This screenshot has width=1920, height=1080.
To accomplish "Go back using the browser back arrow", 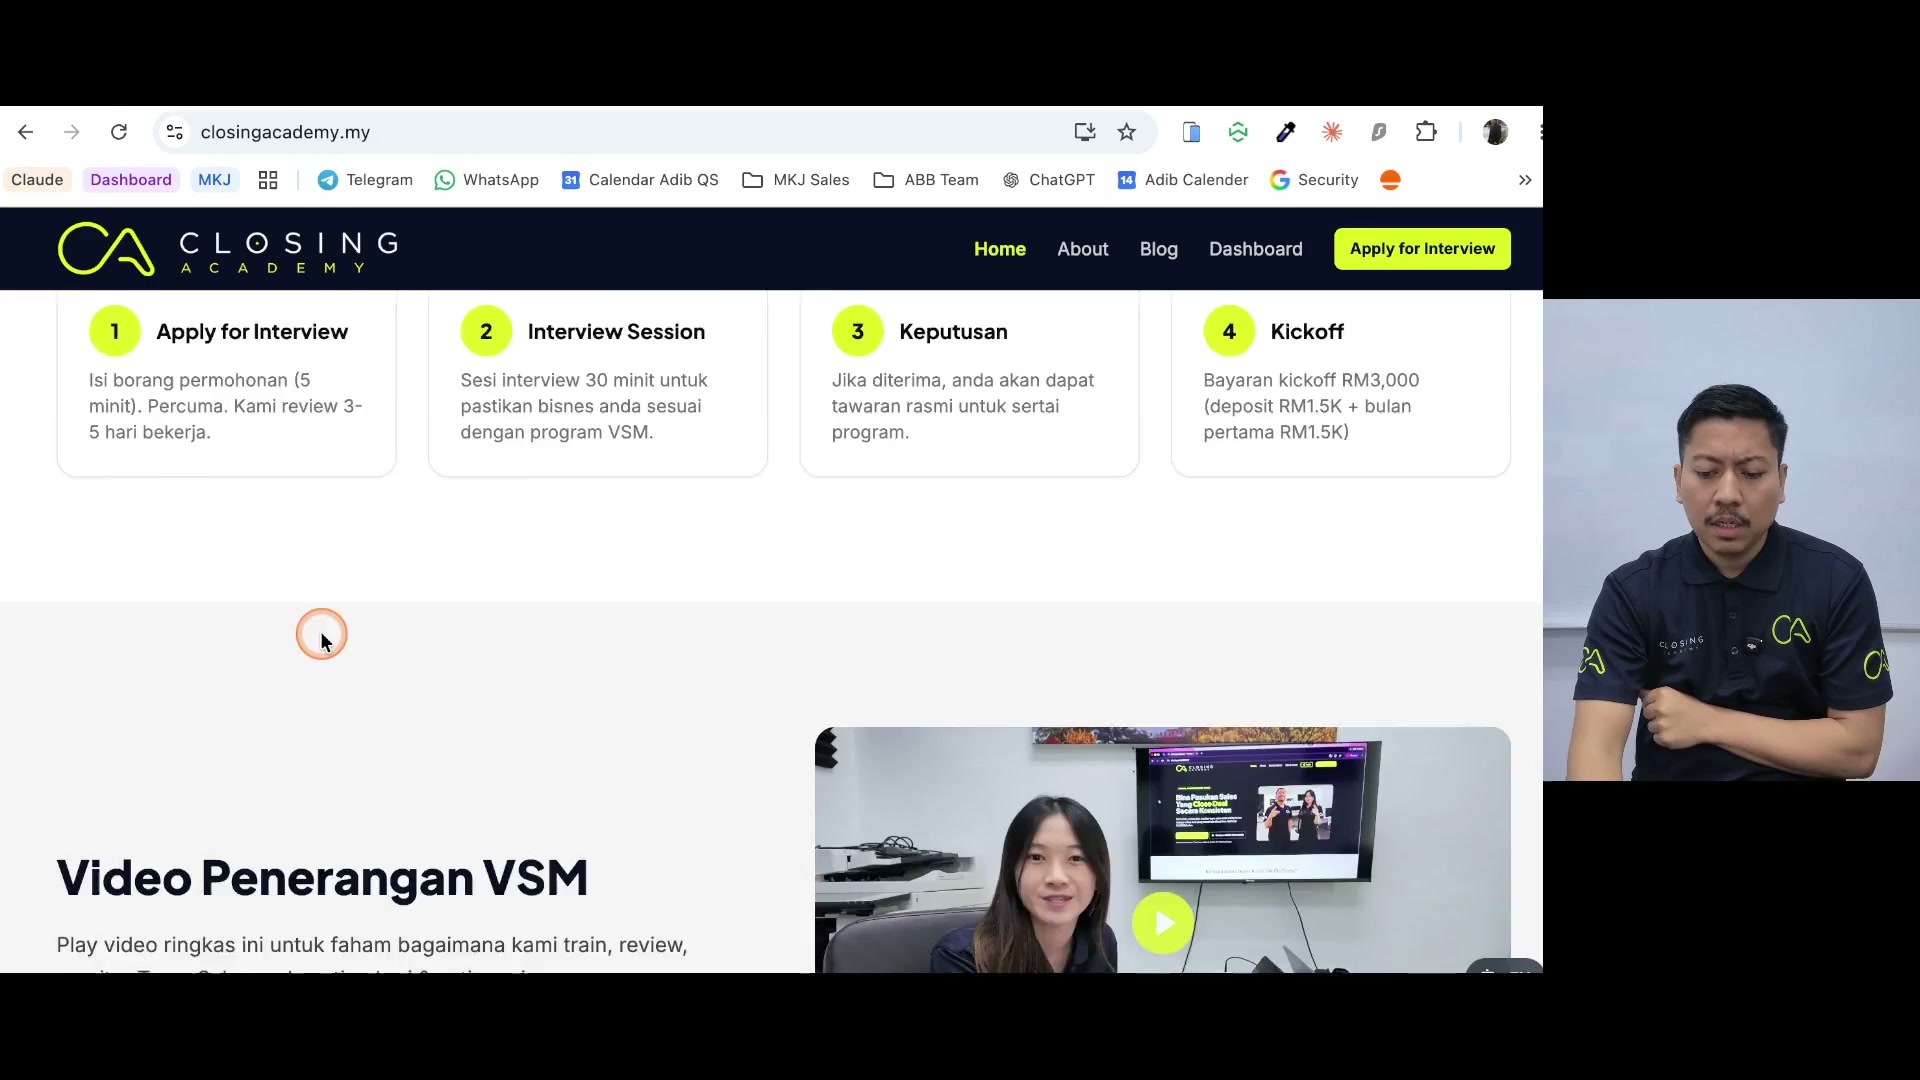I will click(26, 132).
